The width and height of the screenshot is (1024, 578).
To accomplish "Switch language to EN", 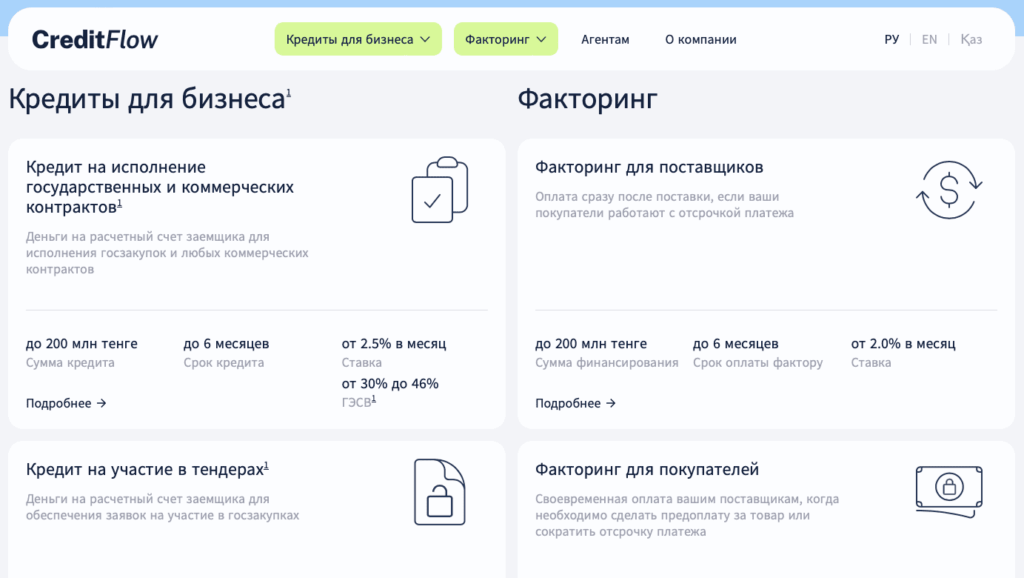I will [x=929, y=40].
